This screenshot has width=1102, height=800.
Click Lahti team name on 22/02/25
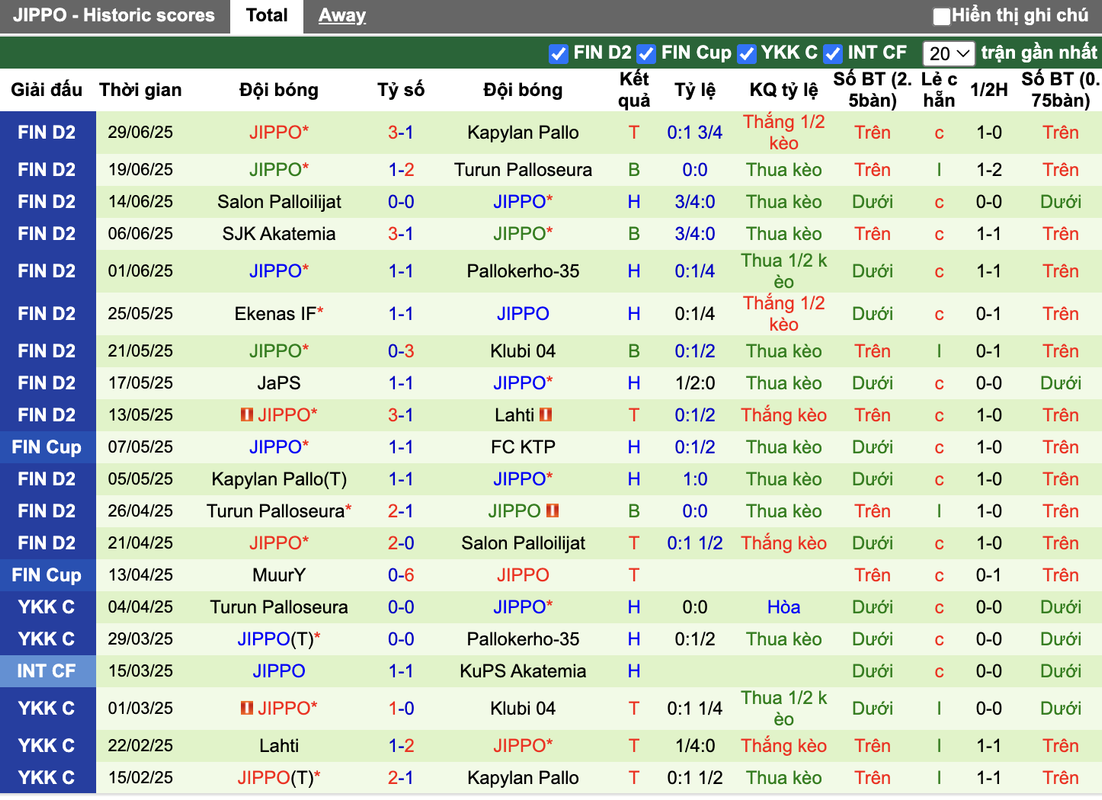279,745
